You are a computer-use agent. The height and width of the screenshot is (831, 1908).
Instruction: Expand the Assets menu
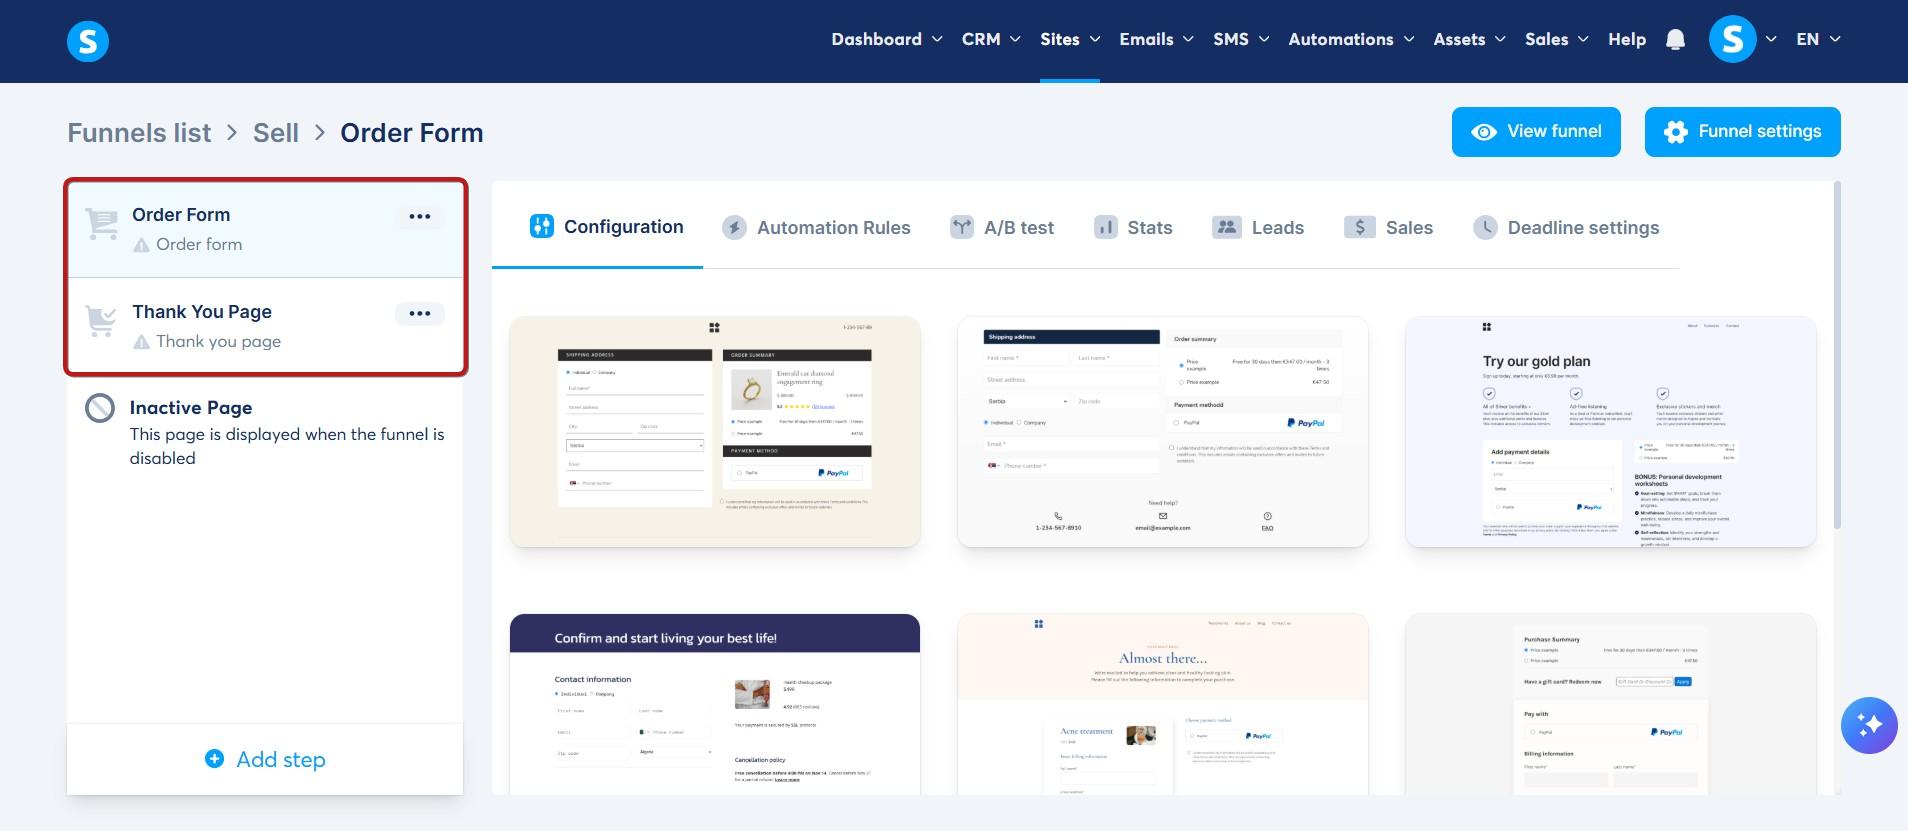pyautogui.click(x=1469, y=39)
